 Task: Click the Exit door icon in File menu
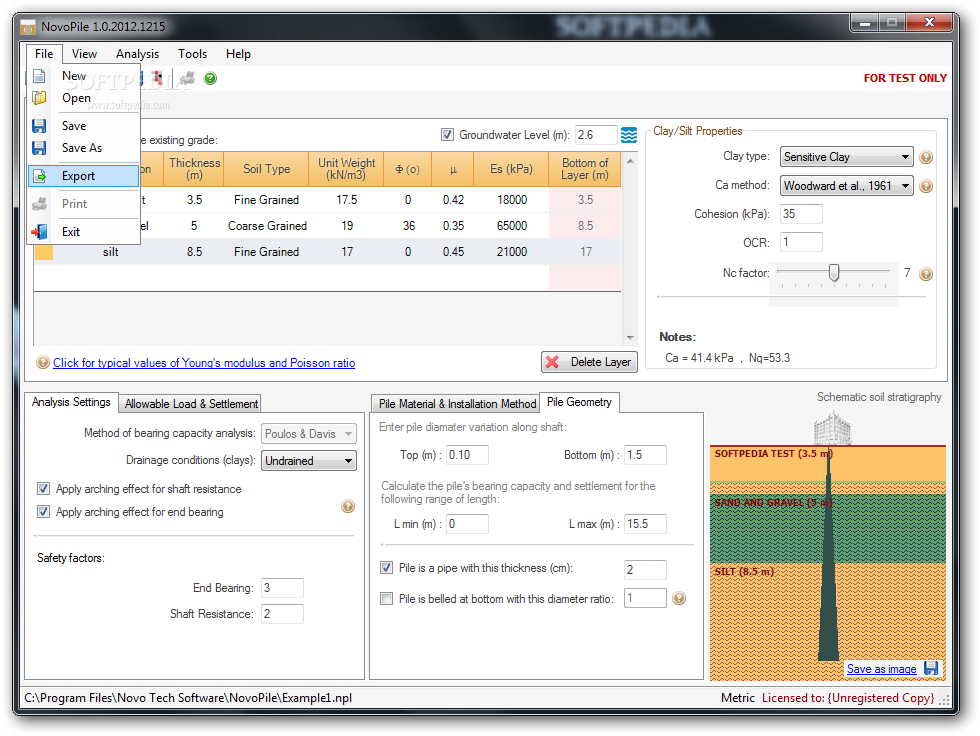coord(39,232)
